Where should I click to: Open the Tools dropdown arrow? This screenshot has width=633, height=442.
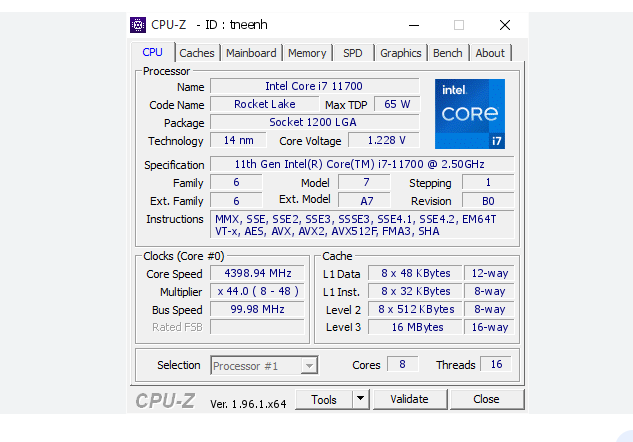click(x=361, y=399)
